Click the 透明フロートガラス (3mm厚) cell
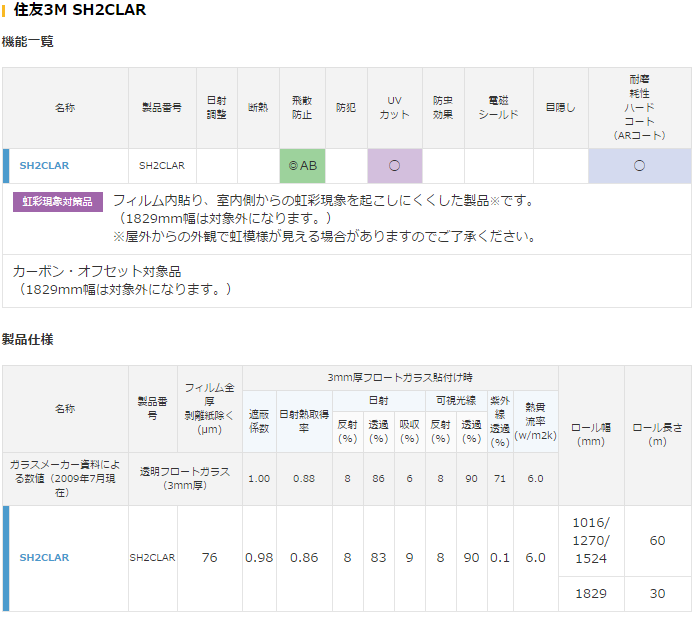 185,478
